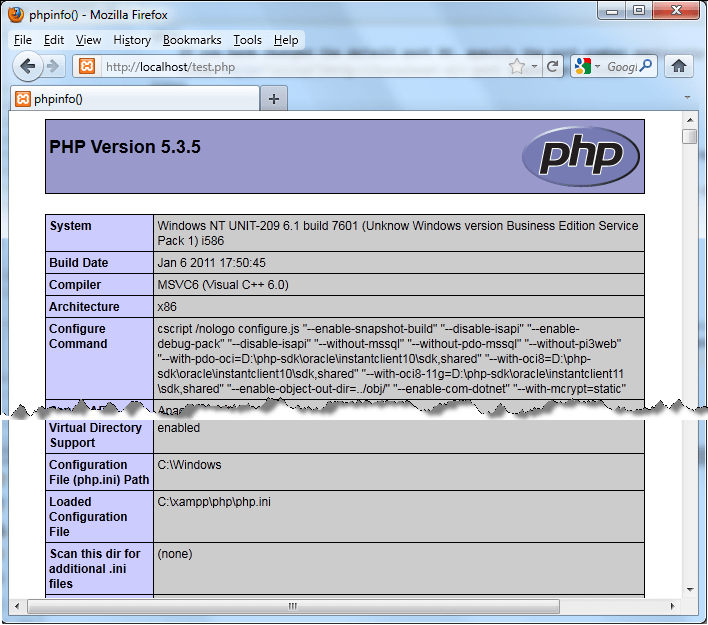The width and height of the screenshot is (708, 625).
Task: Click the 'Virtual Directory Support' label
Action: (x=95, y=435)
